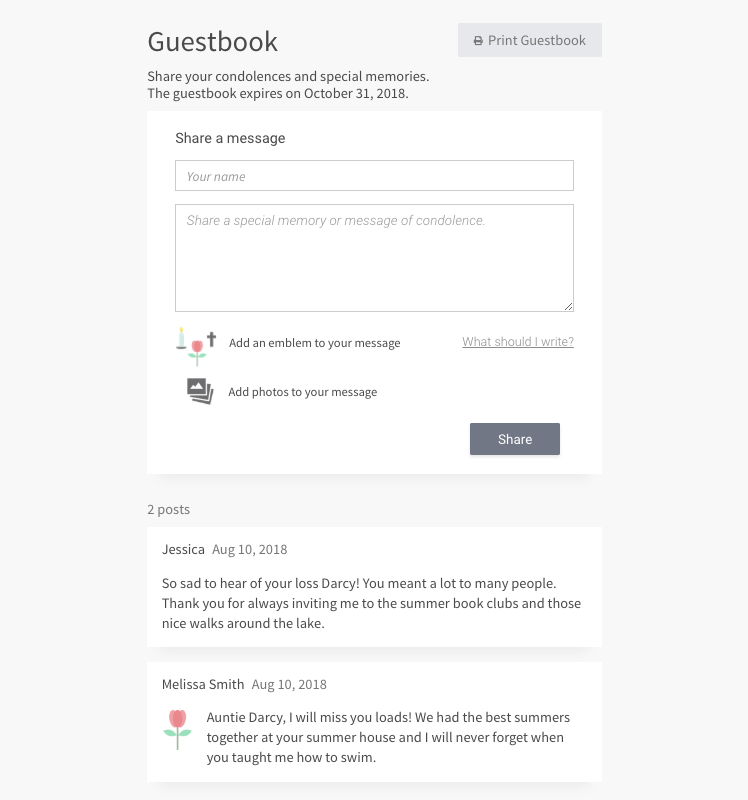This screenshot has width=748, height=800.
Task: Select the cross emblem icon
Action: point(212,339)
